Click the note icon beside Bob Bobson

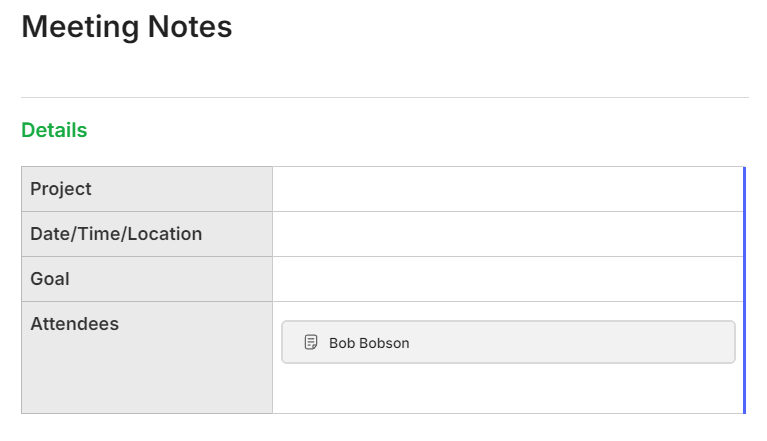coord(311,342)
